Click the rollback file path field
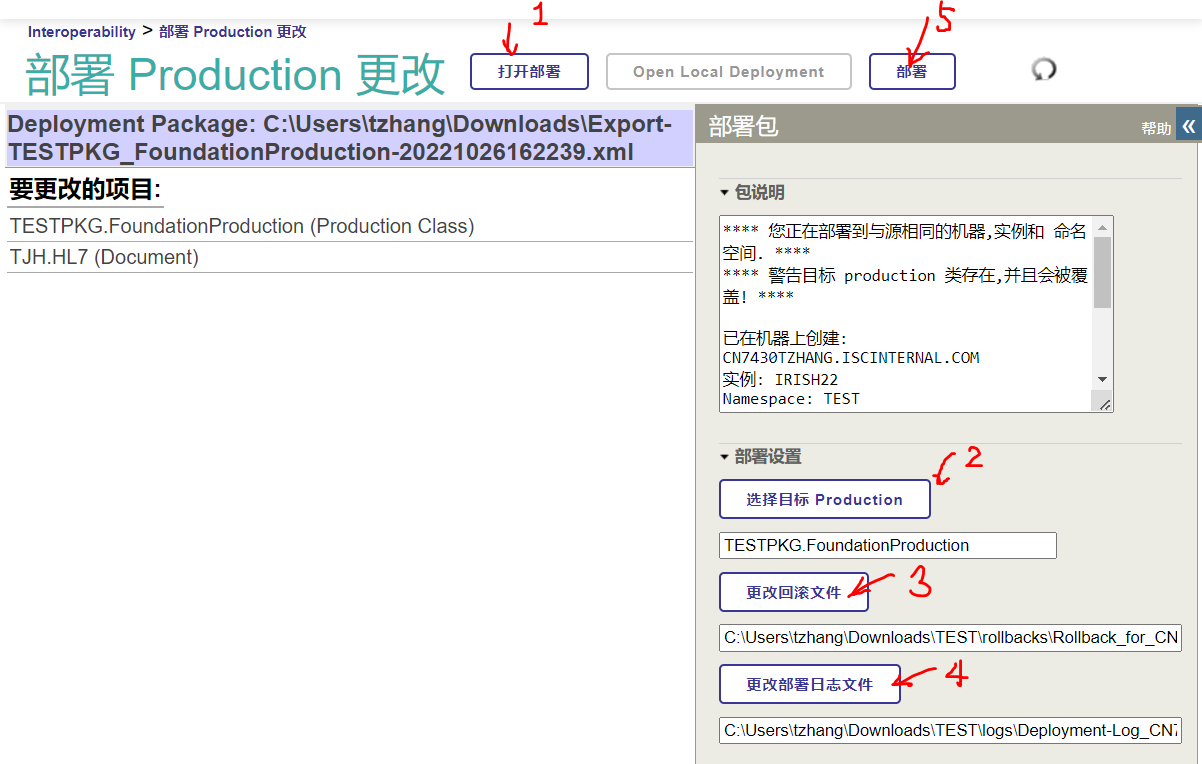This screenshot has width=1202, height=764. point(950,638)
